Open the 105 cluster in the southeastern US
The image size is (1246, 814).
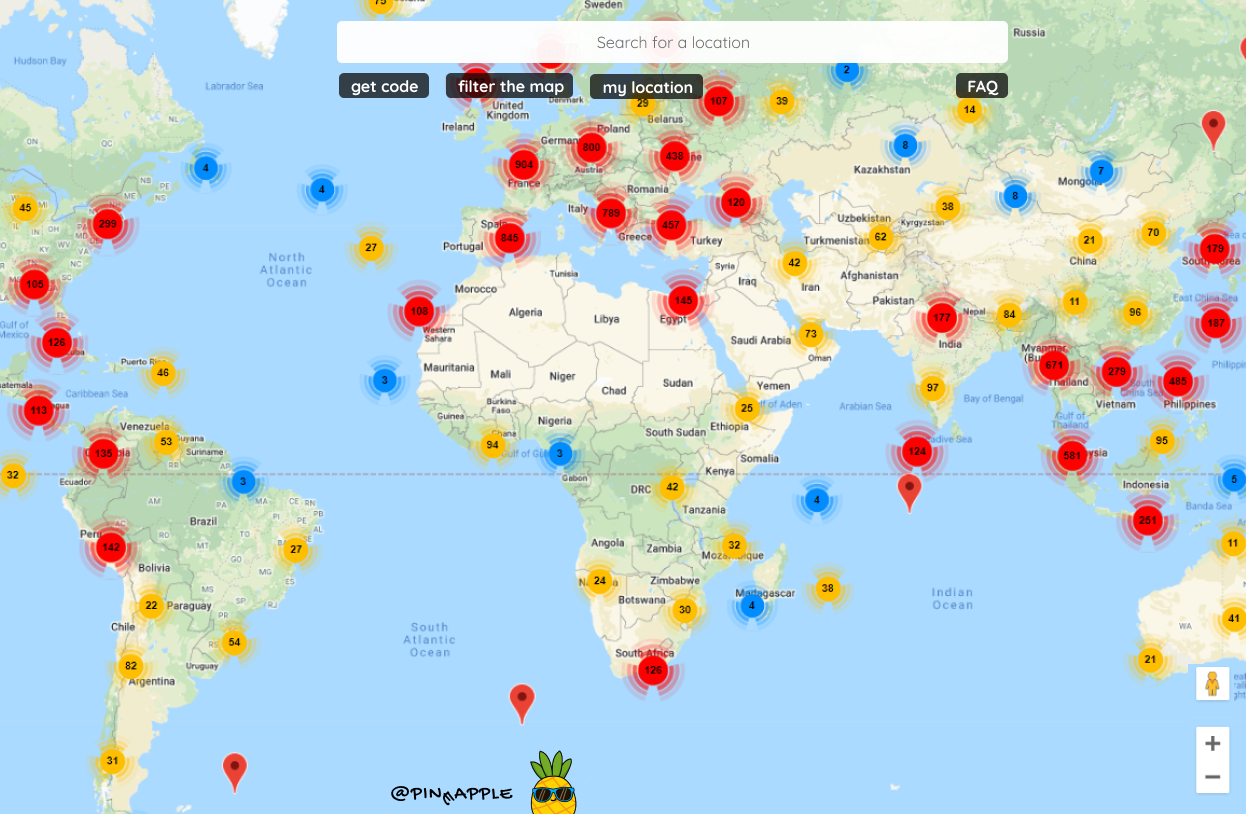(35, 285)
